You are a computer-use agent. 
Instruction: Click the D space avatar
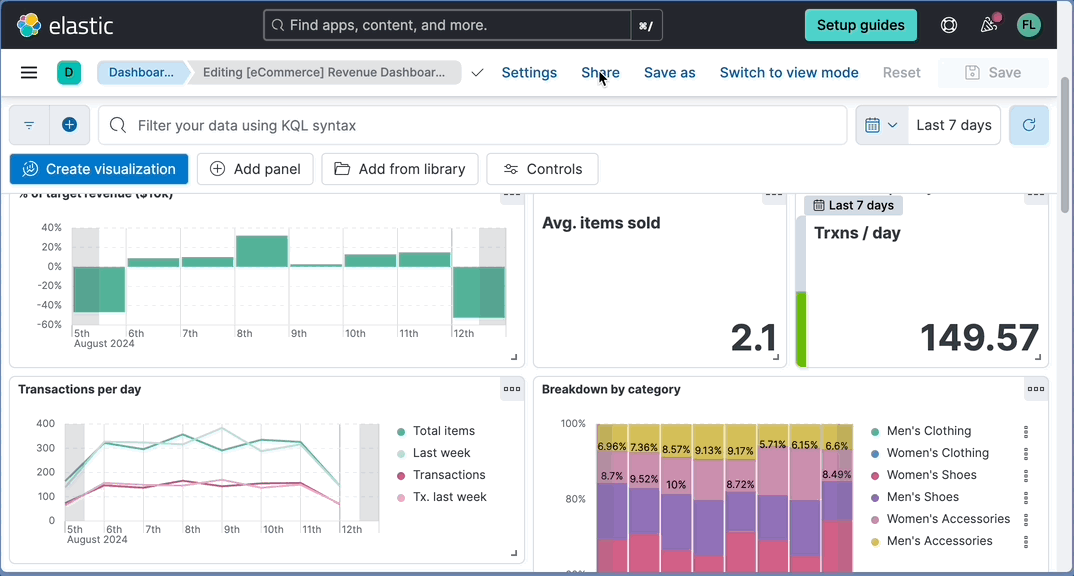pyautogui.click(x=69, y=73)
